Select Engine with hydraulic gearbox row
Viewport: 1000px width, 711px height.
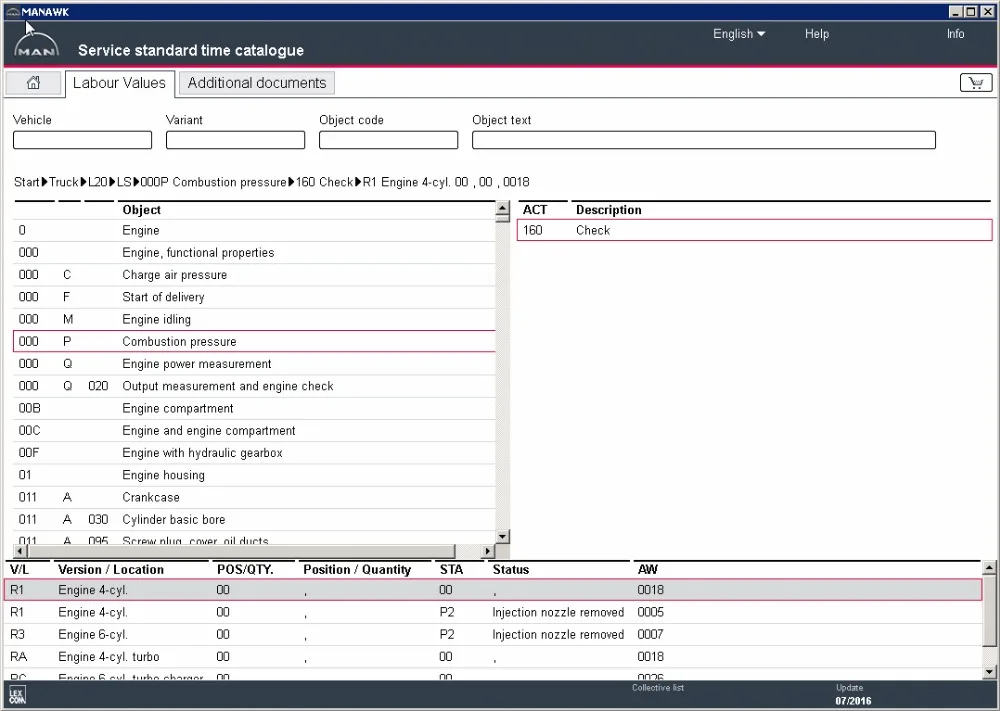coord(254,453)
